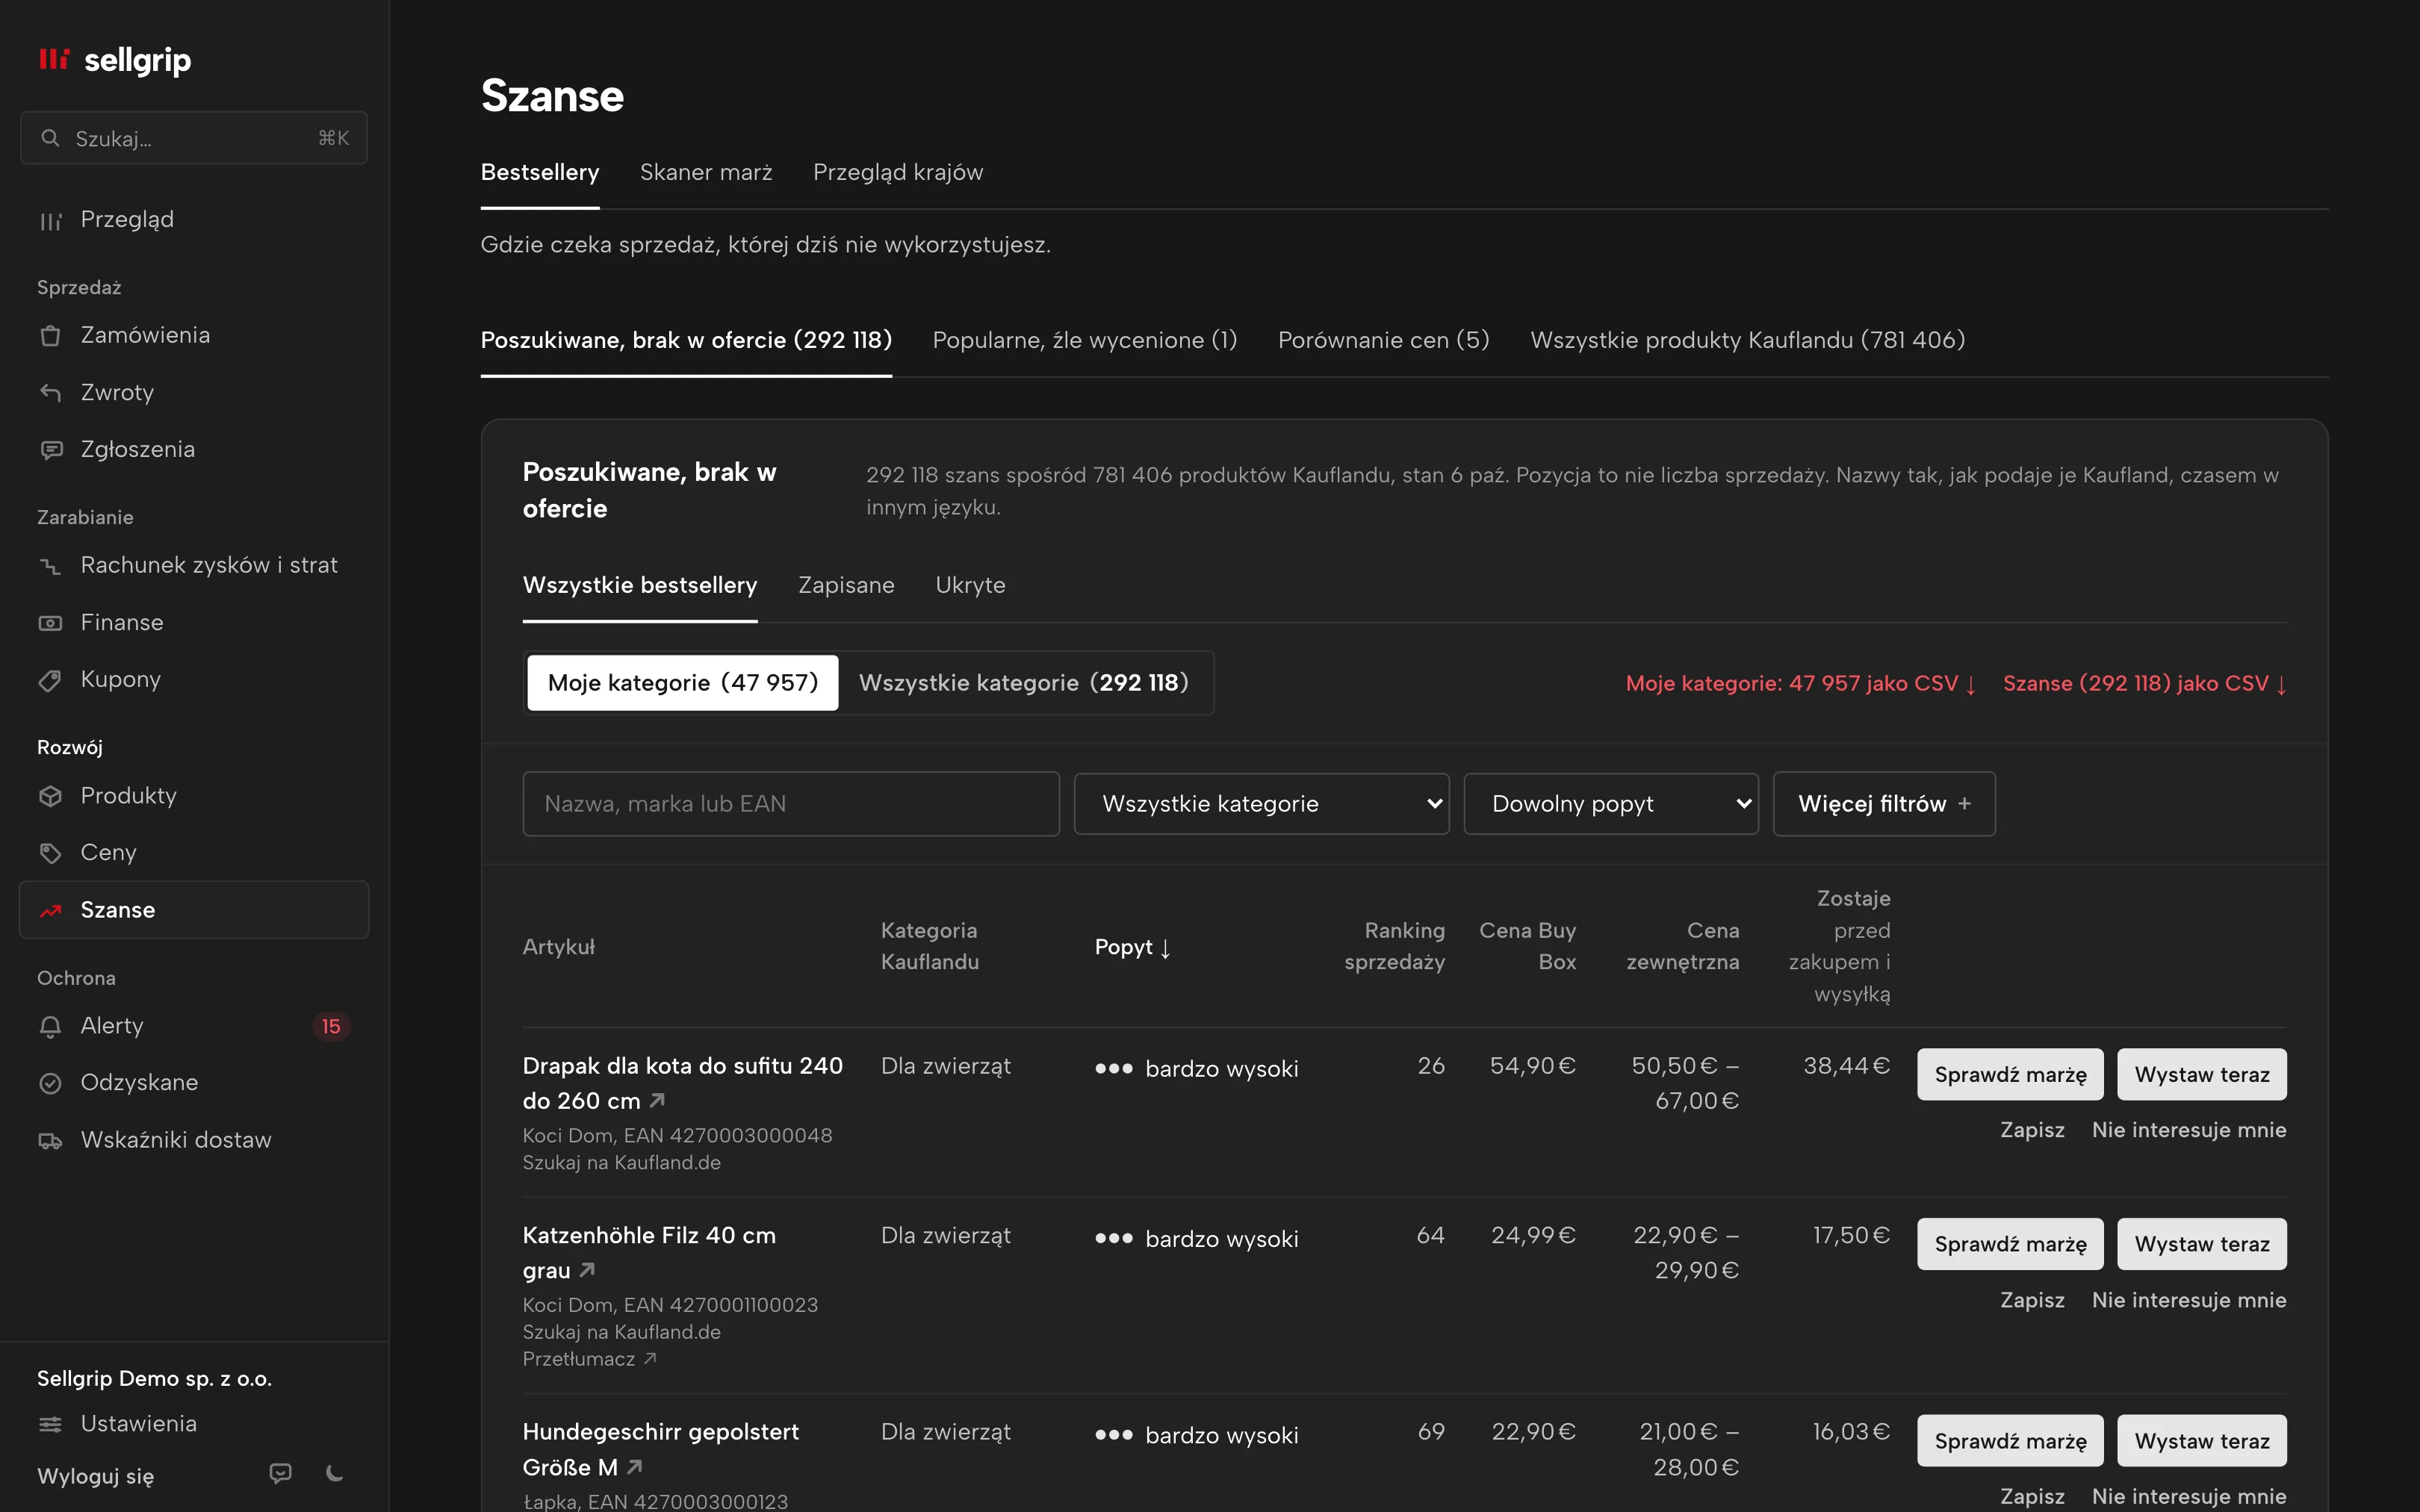This screenshot has width=2420, height=1512.
Task: Open Popularne, źle wycenione (1) tab
Action: click(1085, 340)
